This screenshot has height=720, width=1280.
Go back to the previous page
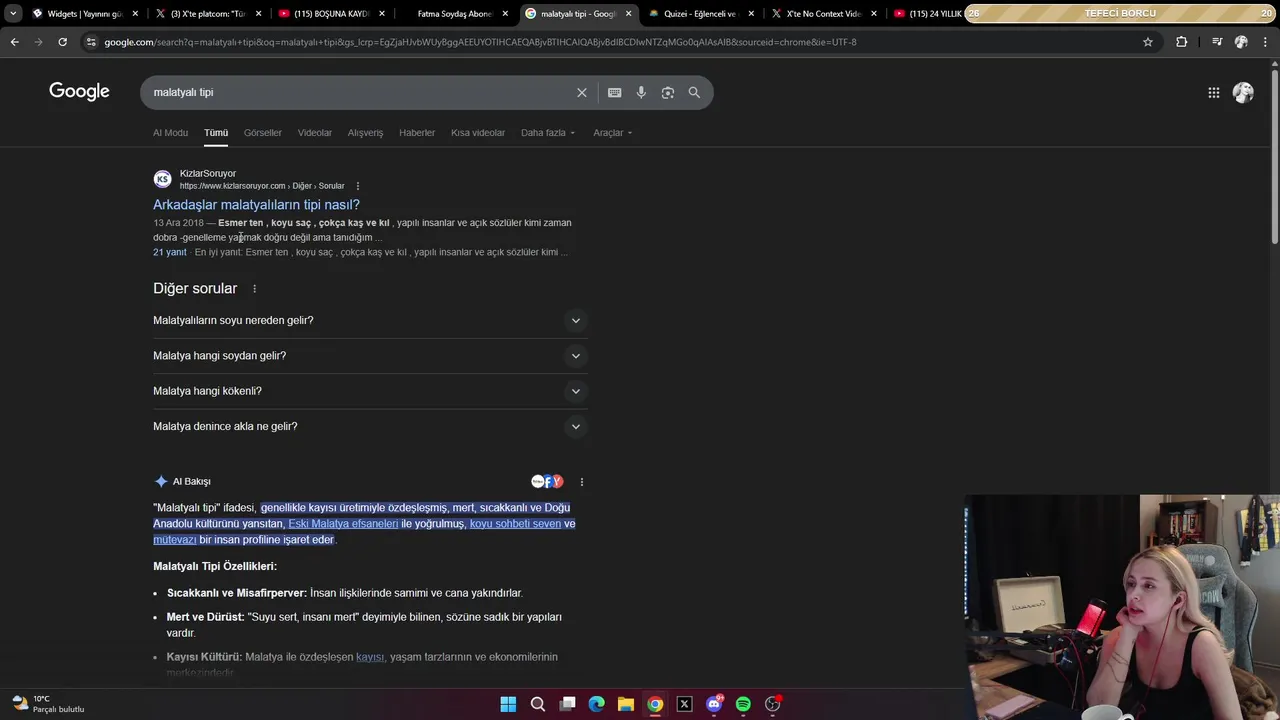click(x=14, y=42)
